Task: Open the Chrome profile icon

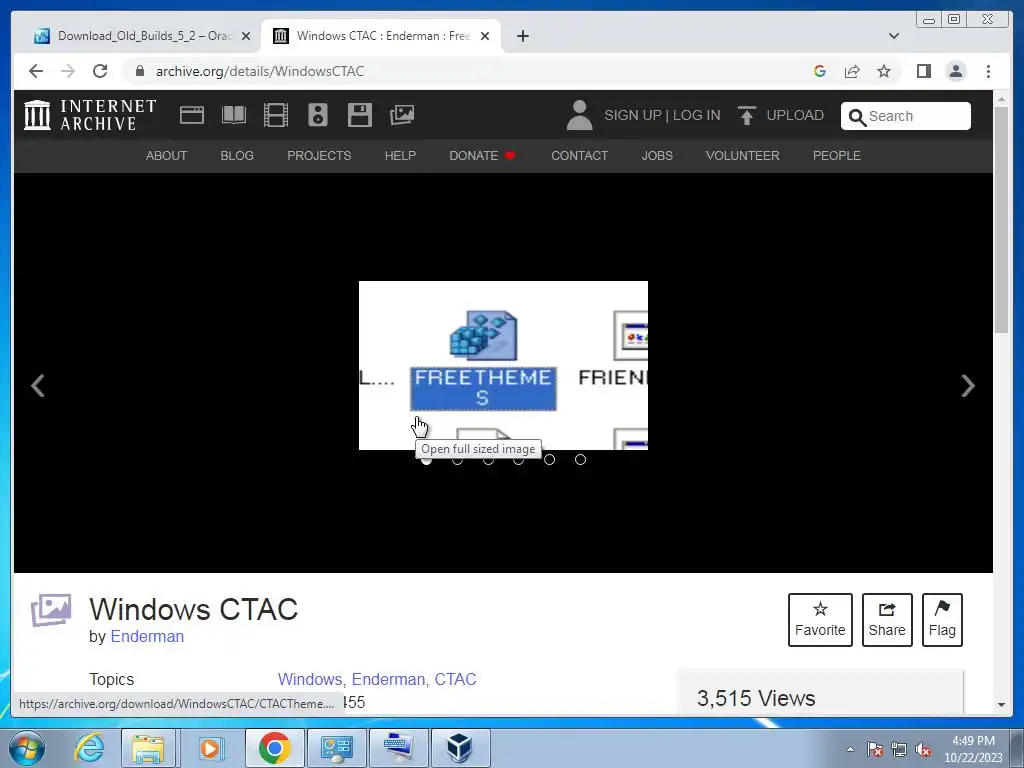Action: click(x=955, y=71)
